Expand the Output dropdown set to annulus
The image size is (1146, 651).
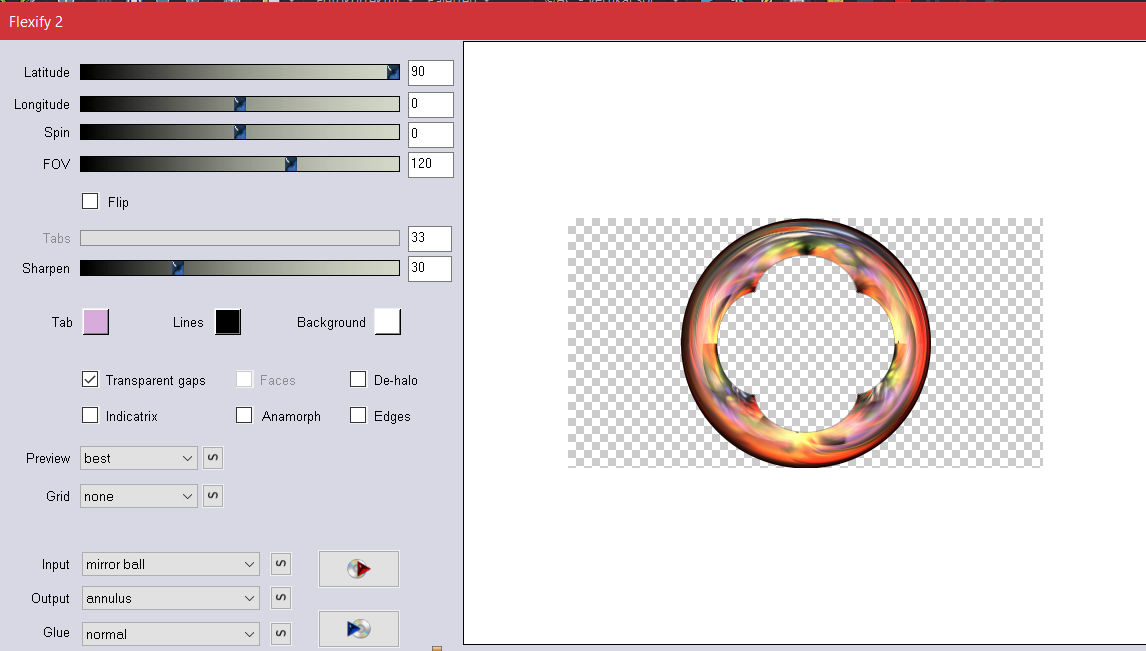[x=171, y=598]
